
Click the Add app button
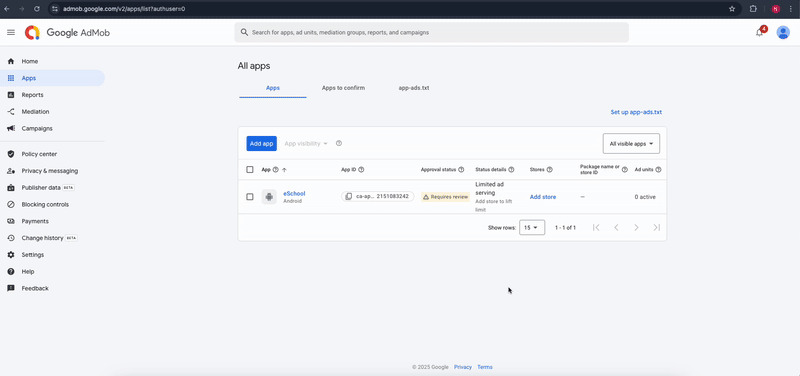(x=262, y=143)
